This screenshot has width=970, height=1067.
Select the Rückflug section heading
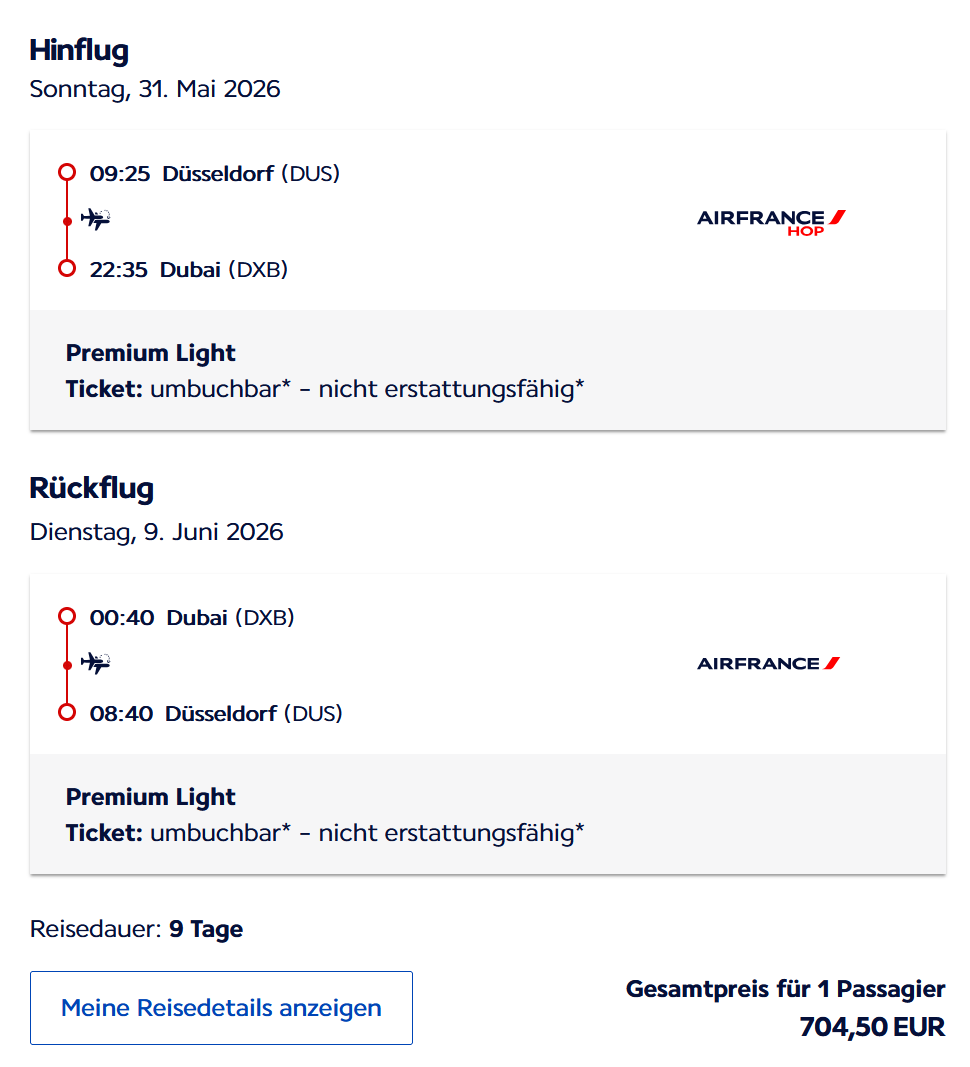(x=93, y=488)
